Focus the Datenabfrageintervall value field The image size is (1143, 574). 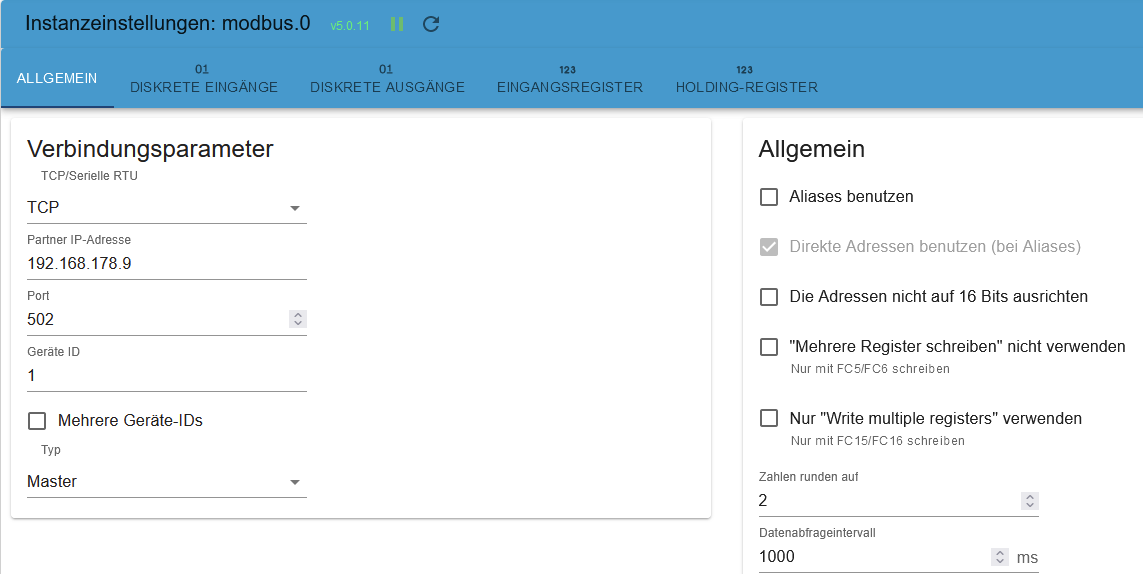(x=870, y=557)
